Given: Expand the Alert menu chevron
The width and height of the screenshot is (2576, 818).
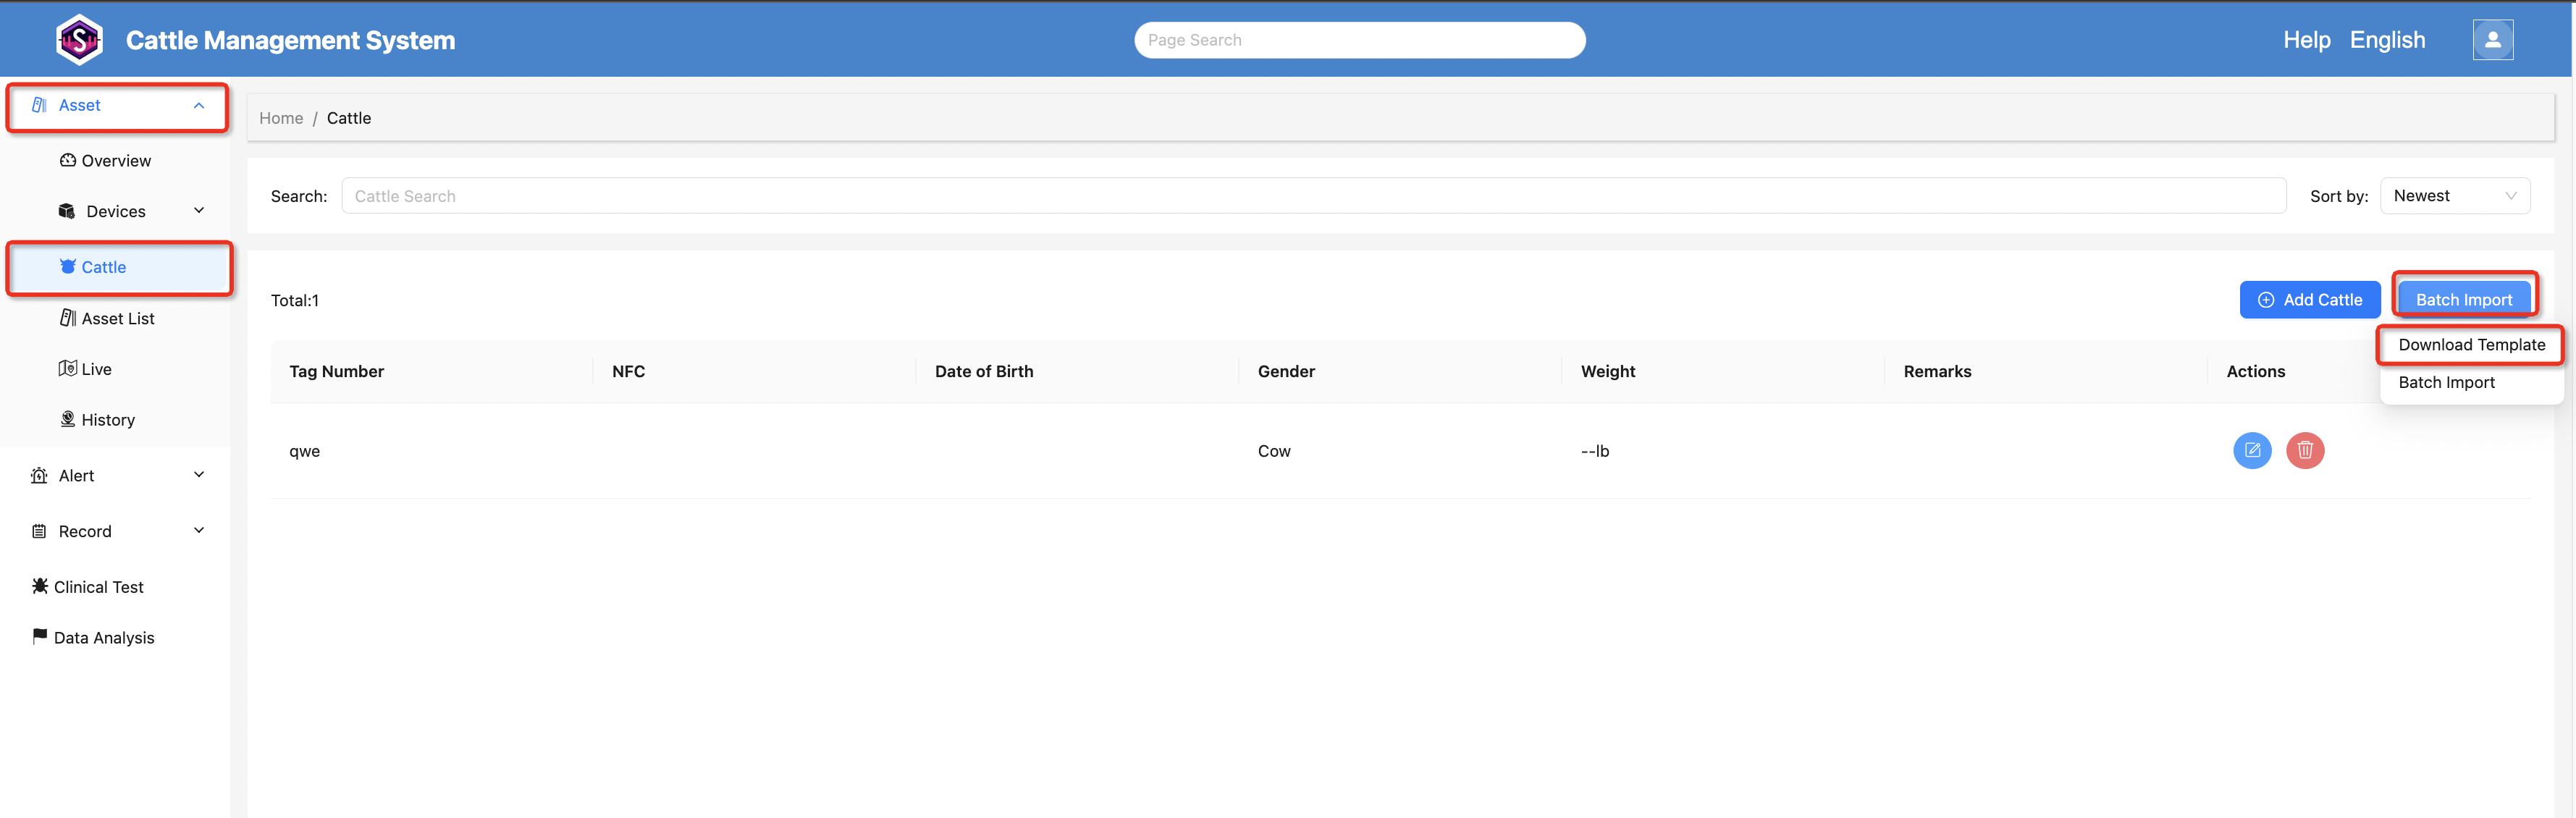Looking at the screenshot, I should [x=199, y=474].
